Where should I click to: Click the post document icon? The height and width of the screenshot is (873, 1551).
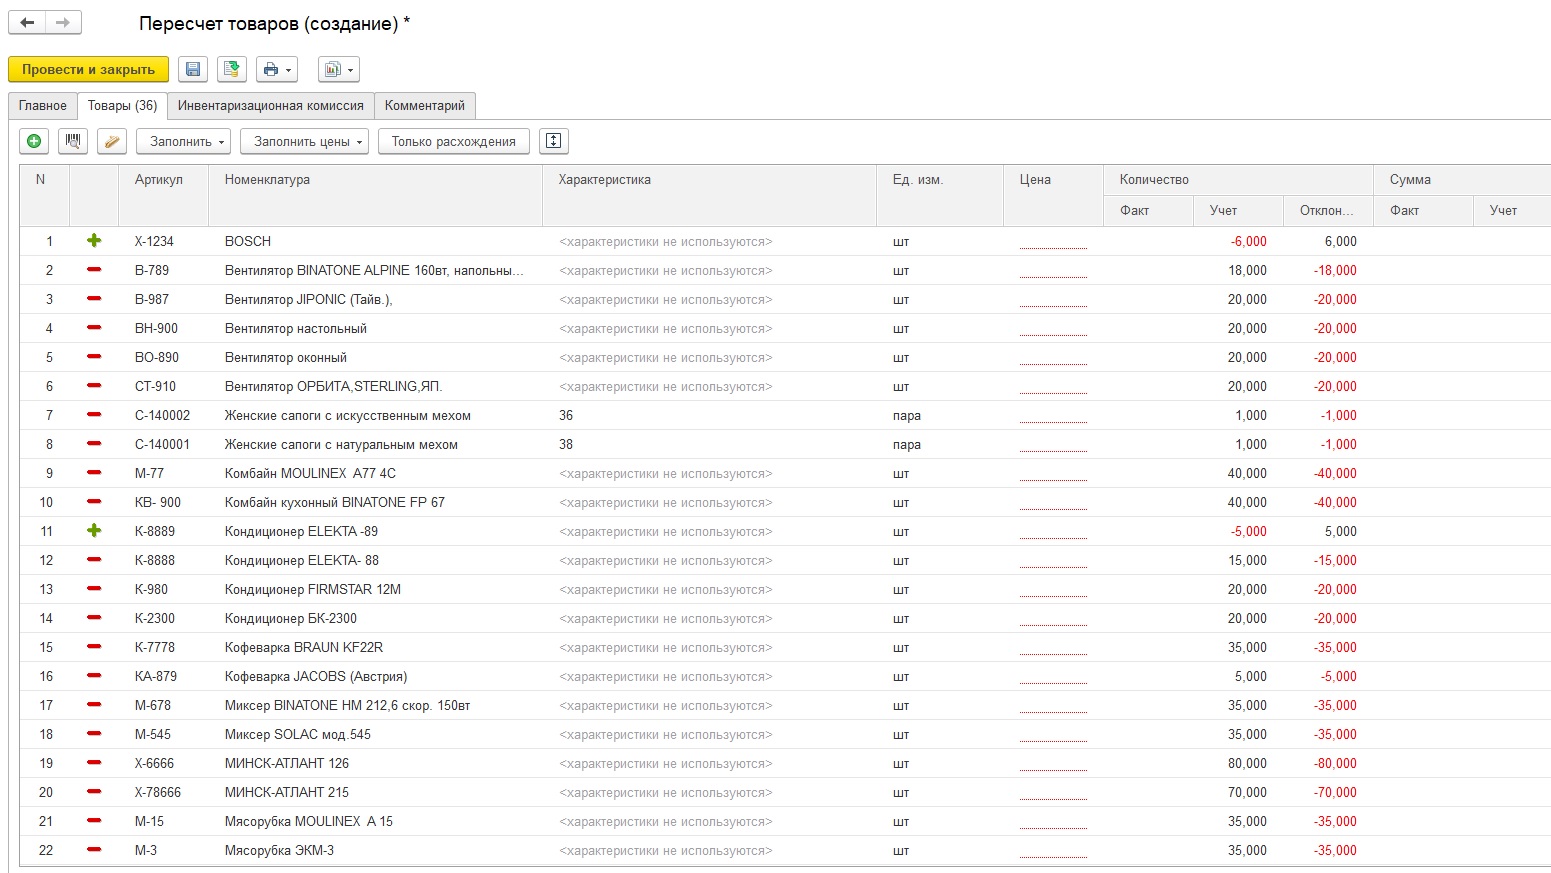pyautogui.click(x=231, y=69)
